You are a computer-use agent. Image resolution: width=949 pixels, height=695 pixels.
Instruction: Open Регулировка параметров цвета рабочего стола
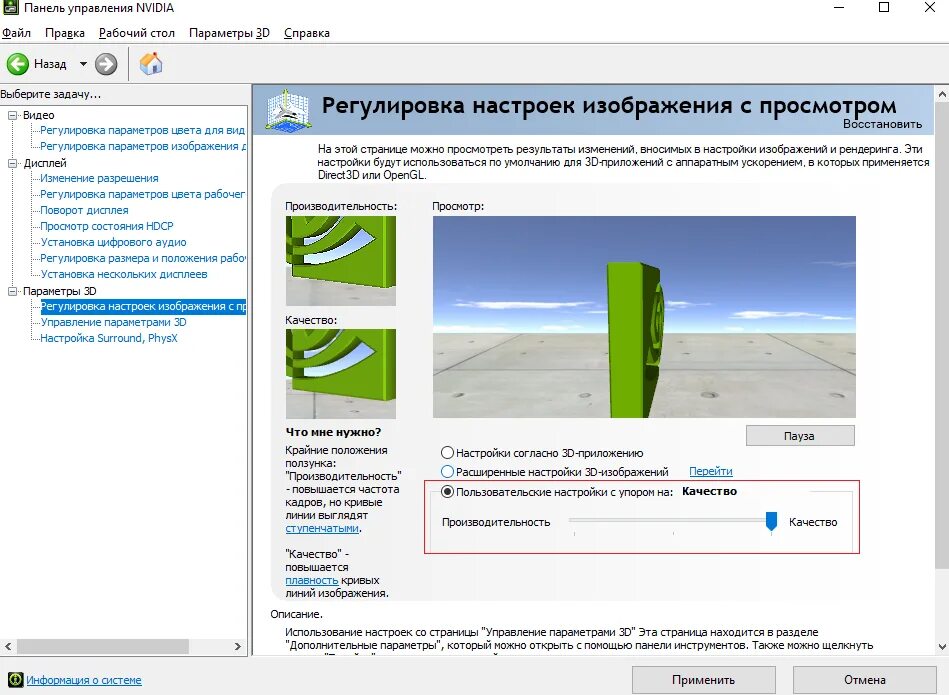click(x=142, y=194)
